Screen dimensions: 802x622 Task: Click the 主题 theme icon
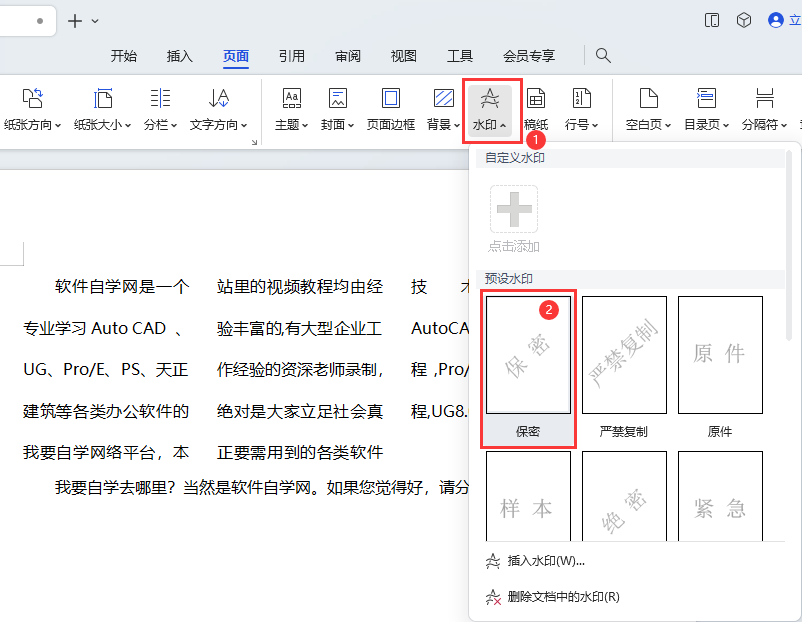click(292, 98)
